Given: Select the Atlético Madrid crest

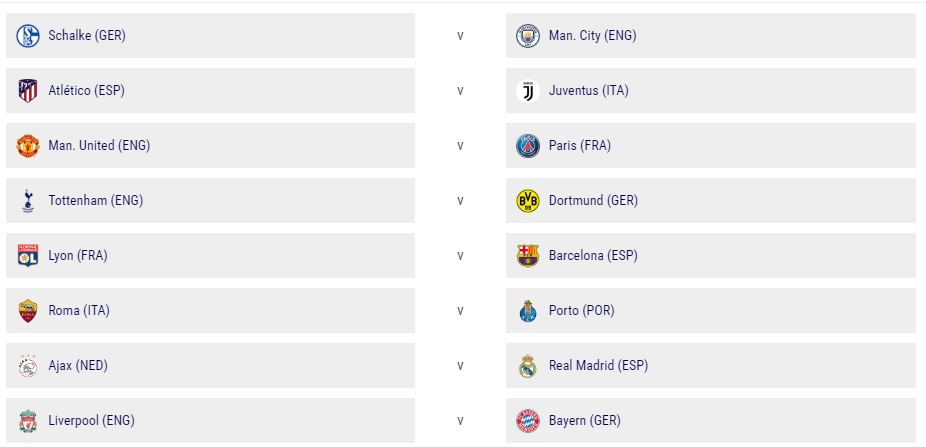Looking at the screenshot, I should [x=28, y=91].
